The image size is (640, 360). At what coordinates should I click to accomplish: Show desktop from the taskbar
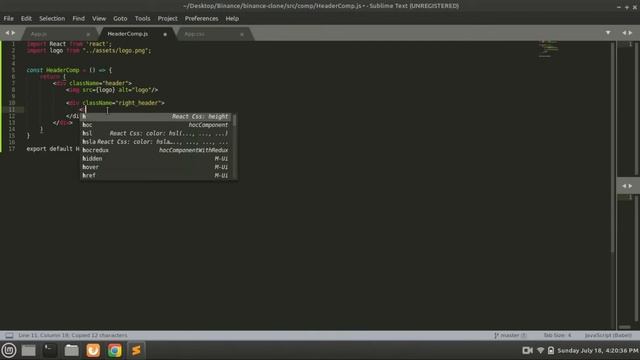(x=29, y=350)
